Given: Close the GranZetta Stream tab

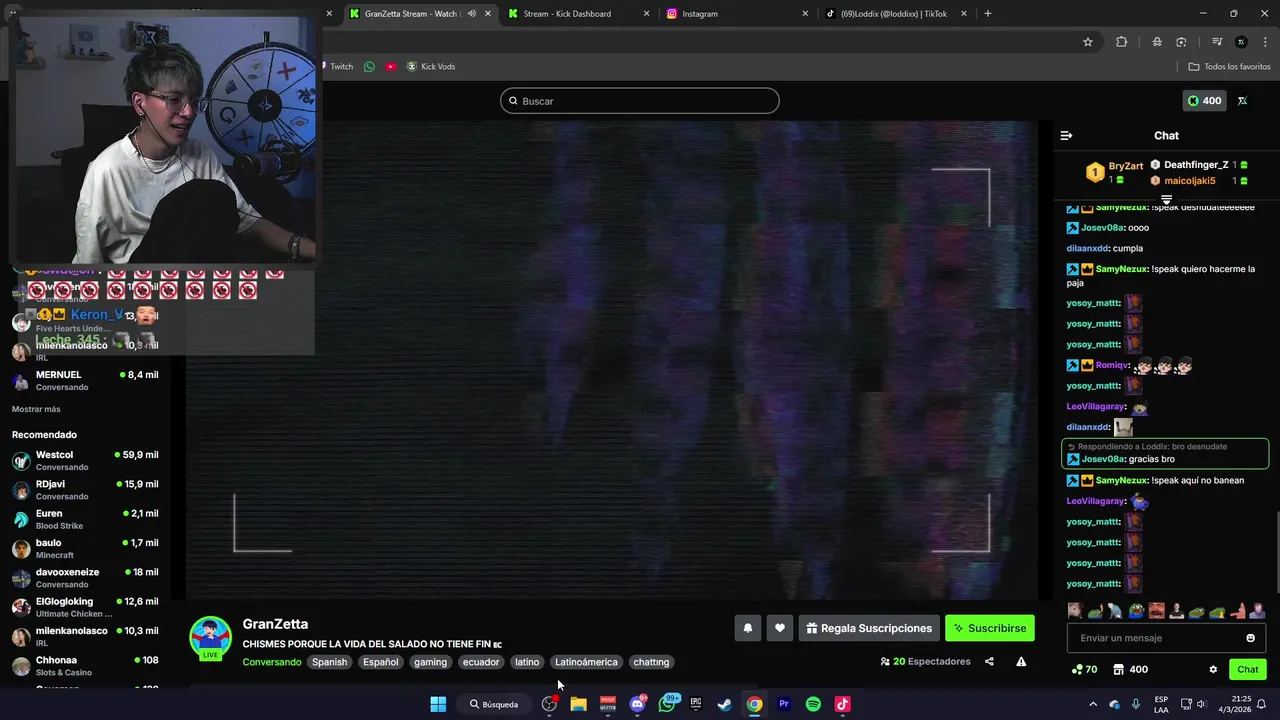Looking at the screenshot, I should [488, 14].
